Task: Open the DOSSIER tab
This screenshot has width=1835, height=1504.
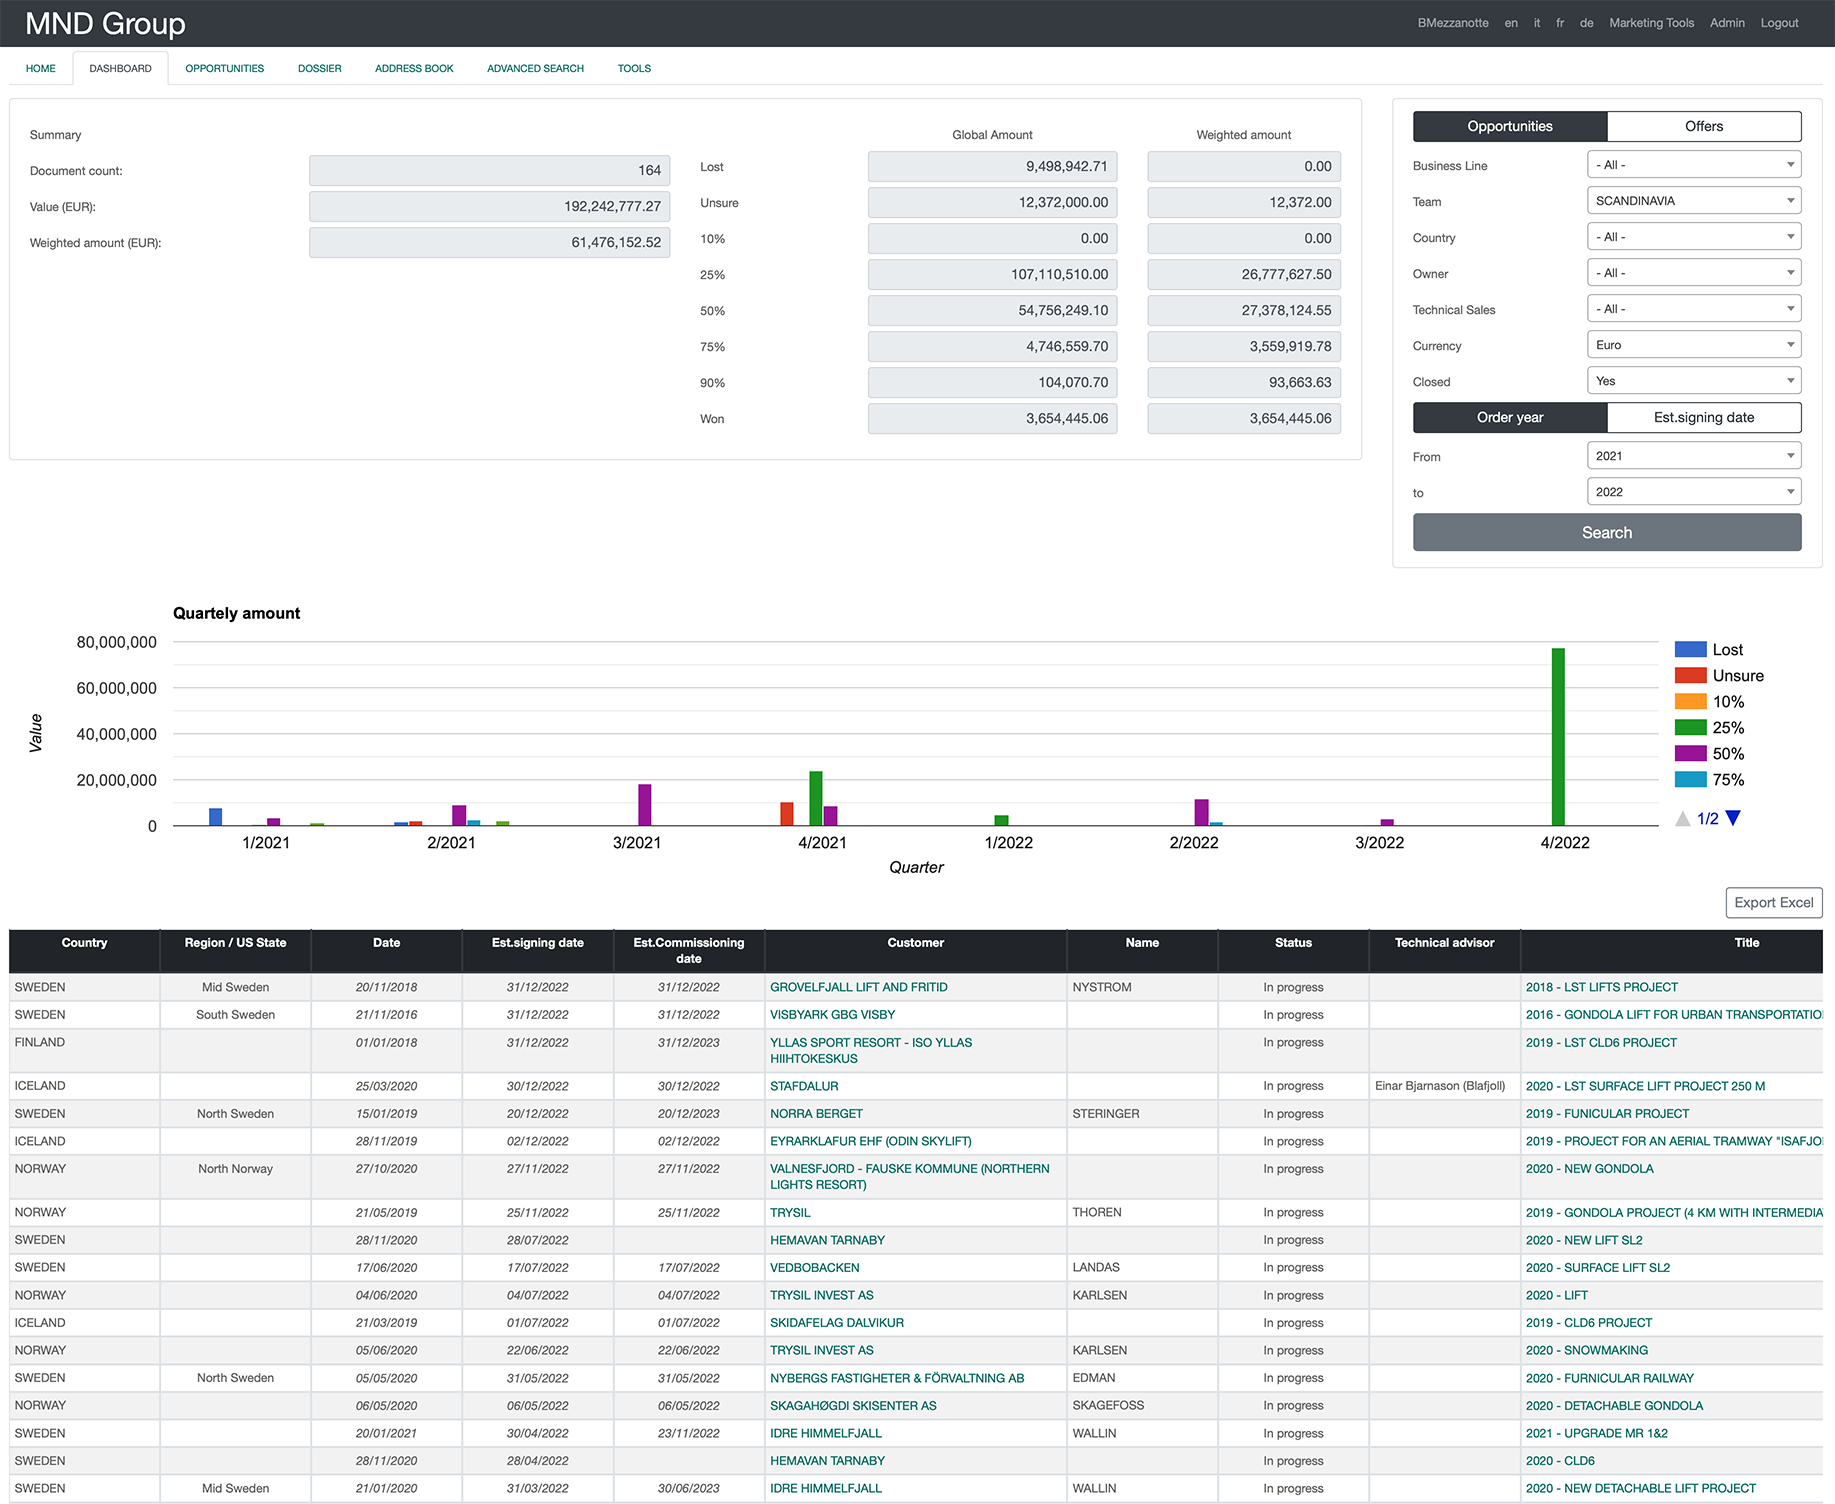Action: 320,68
